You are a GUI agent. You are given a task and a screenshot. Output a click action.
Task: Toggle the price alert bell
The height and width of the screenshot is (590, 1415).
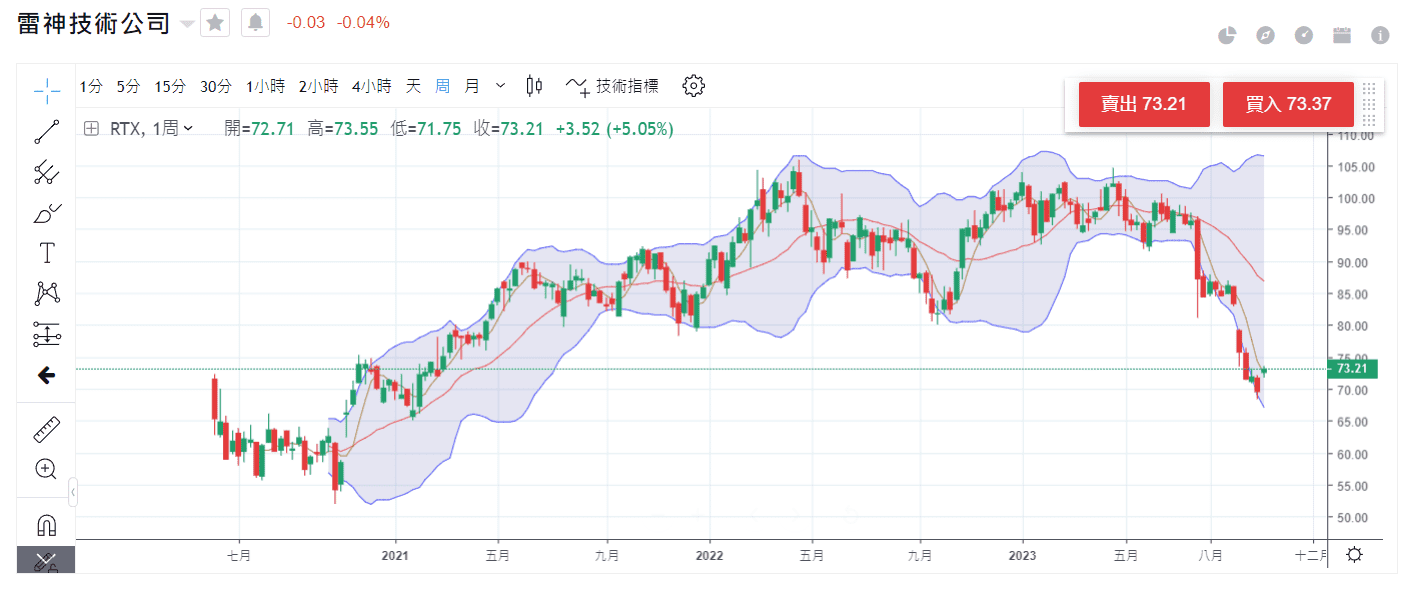pos(255,23)
